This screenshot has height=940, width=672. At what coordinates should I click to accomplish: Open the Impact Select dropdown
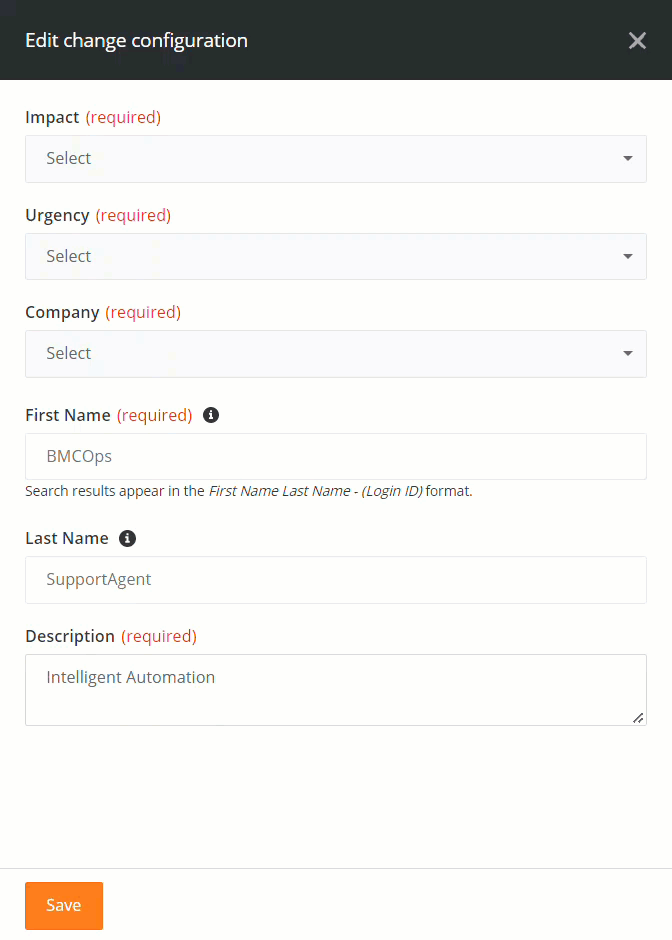[336, 159]
